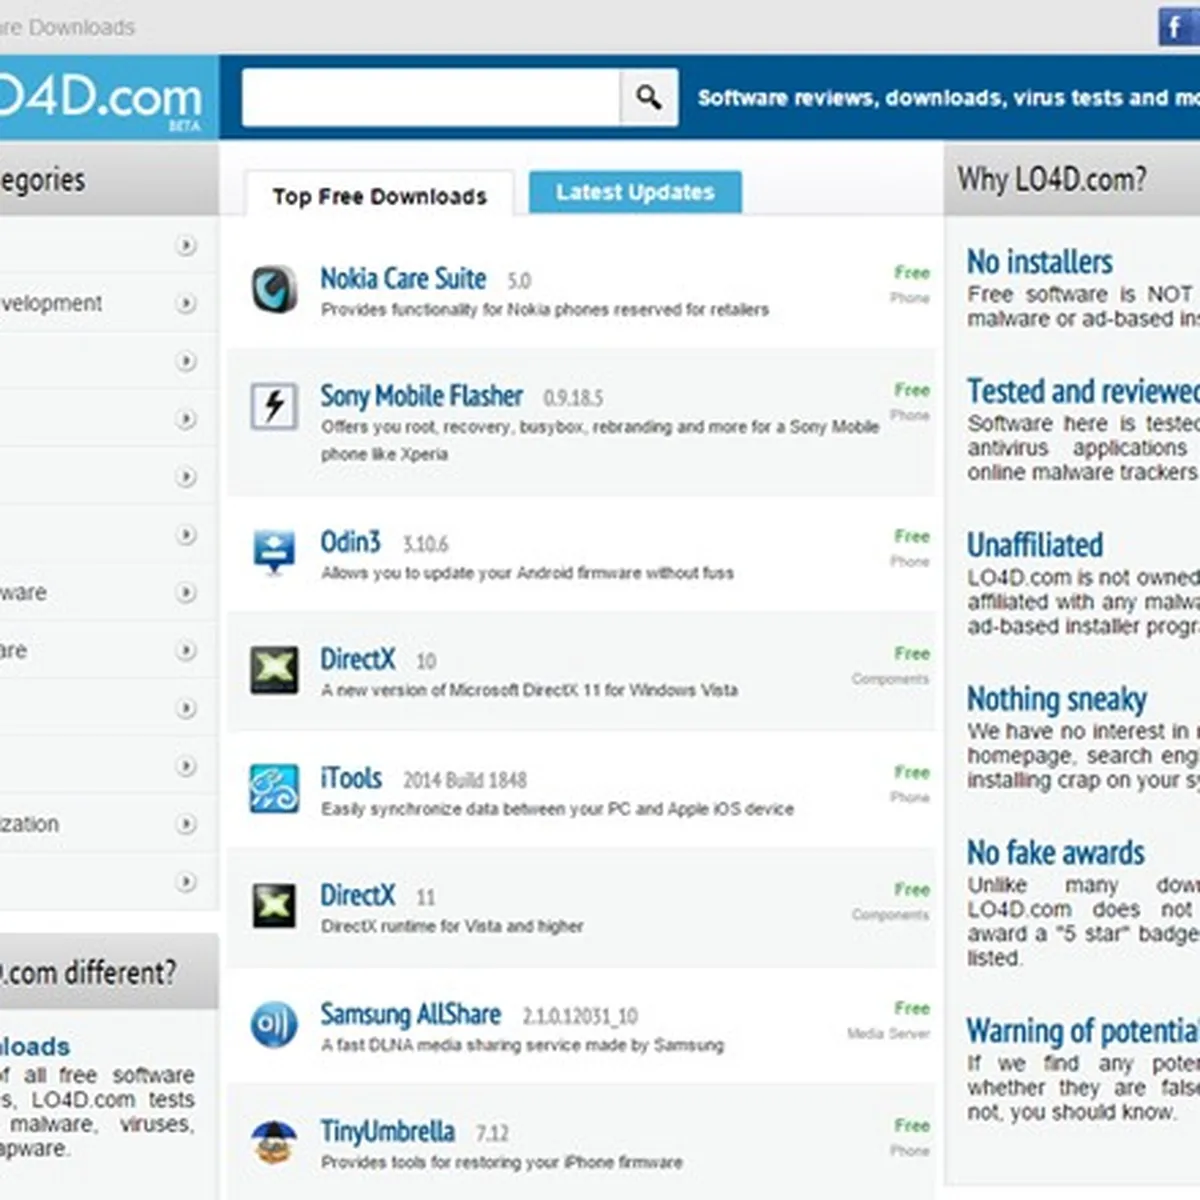The width and height of the screenshot is (1200, 1200).
Task: Click the magnifying glass search button
Action: tap(649, 97)
